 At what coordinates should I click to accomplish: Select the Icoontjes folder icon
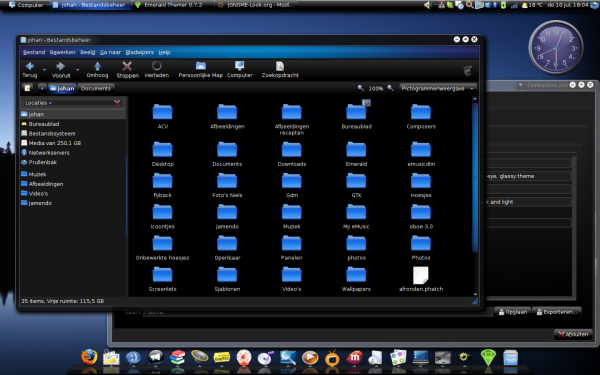[x=163, y=212]
